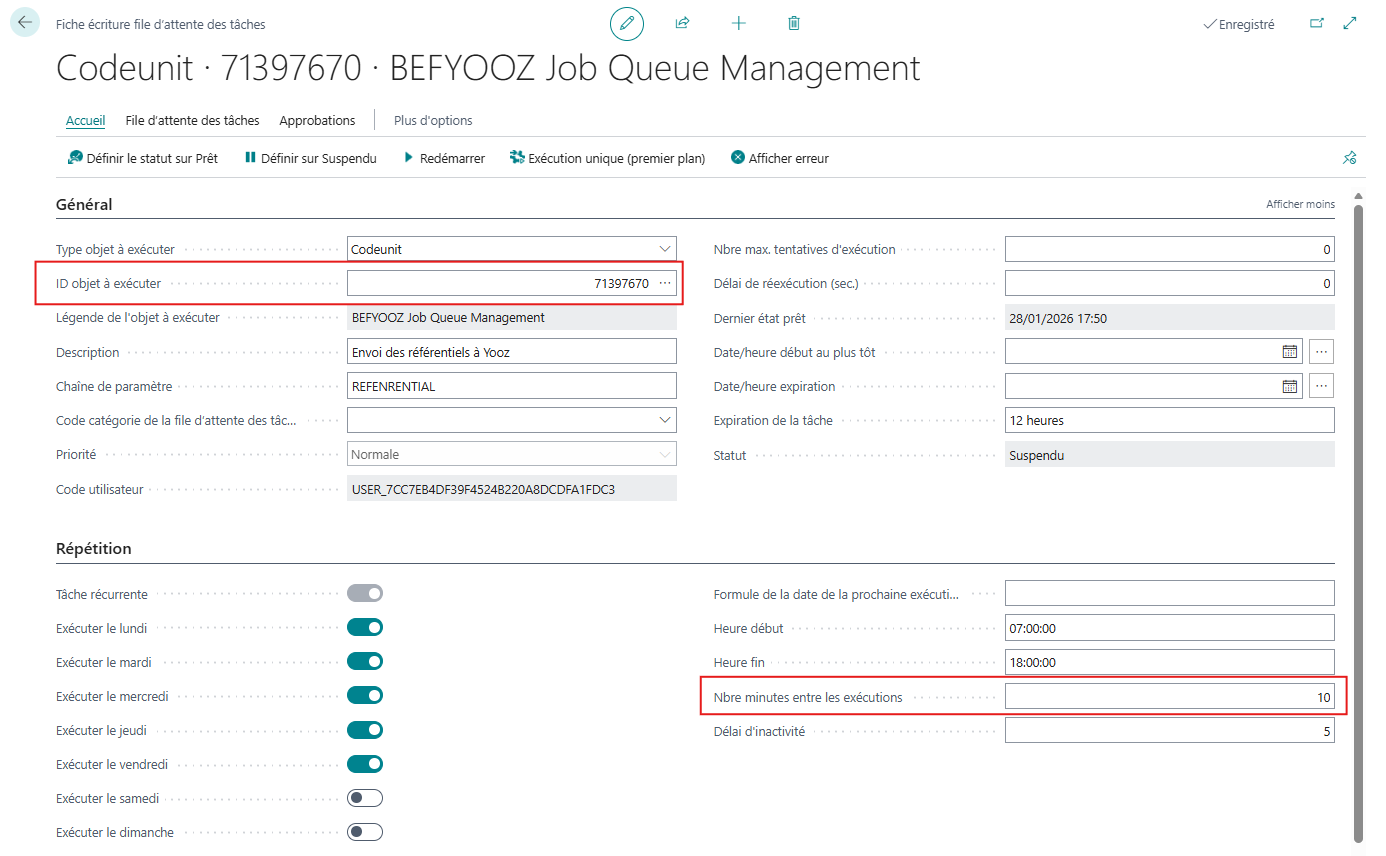This screenshot has width=1386, height=856.
Task: Click the share icon
Action: click(x=683, y=23)
